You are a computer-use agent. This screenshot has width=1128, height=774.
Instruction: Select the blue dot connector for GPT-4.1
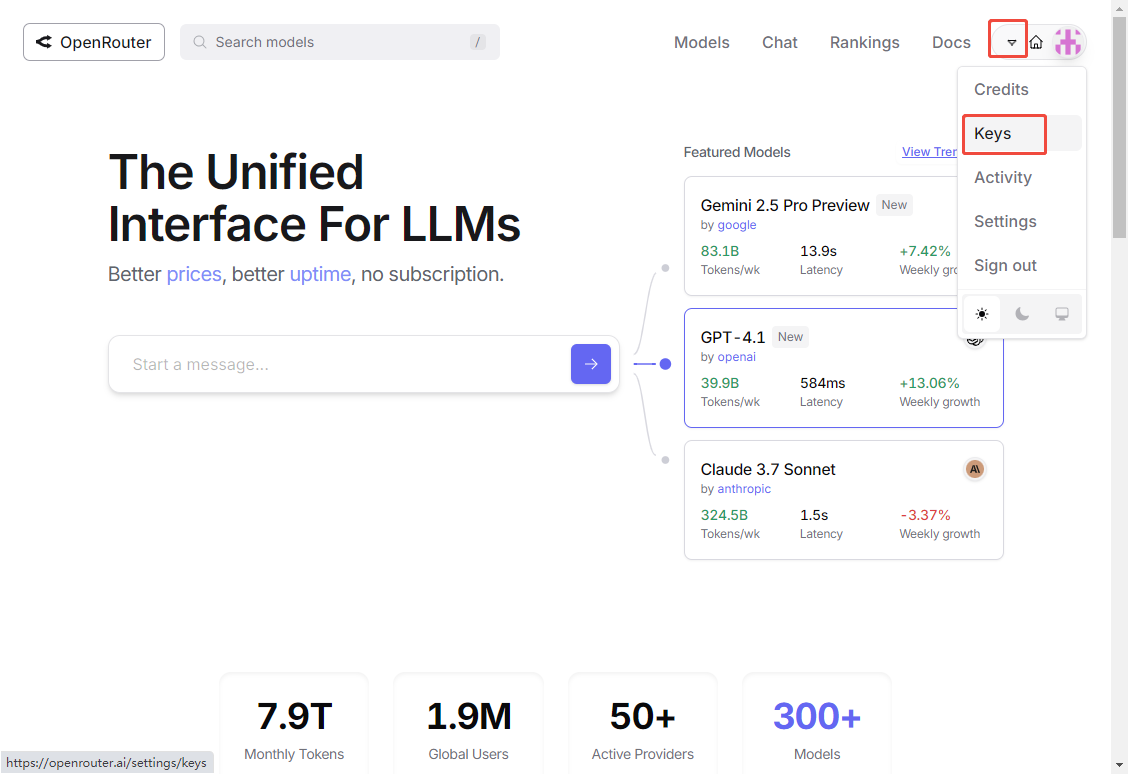(x=665, y=364)
